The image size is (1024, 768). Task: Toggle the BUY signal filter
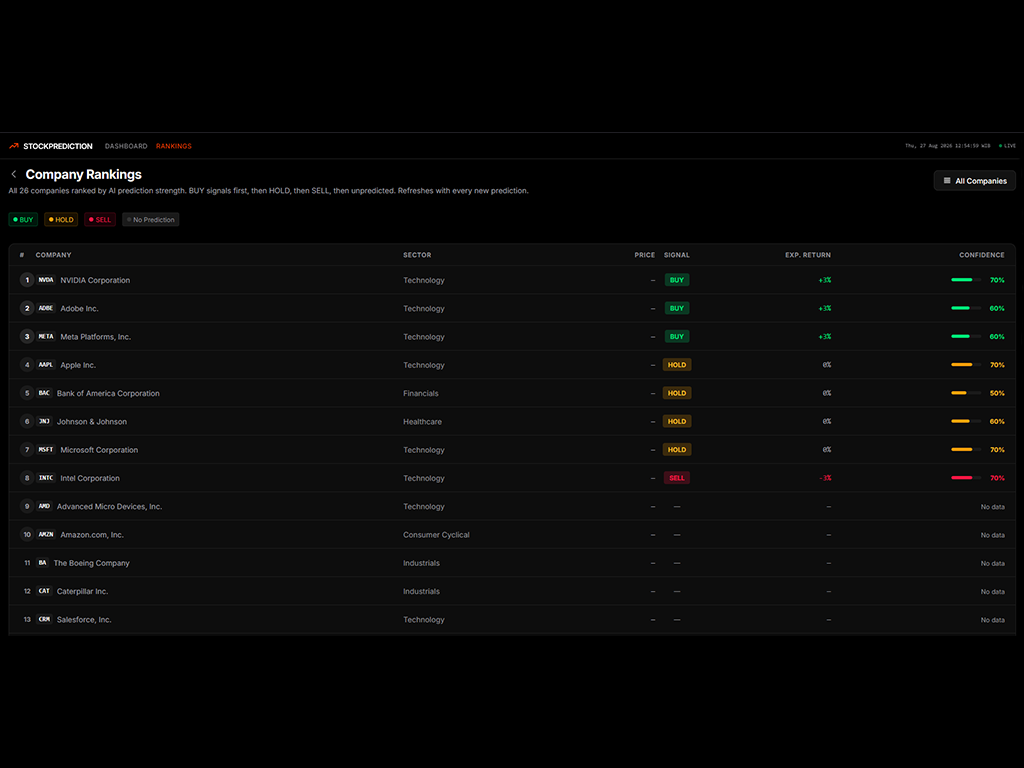point(23,220)
